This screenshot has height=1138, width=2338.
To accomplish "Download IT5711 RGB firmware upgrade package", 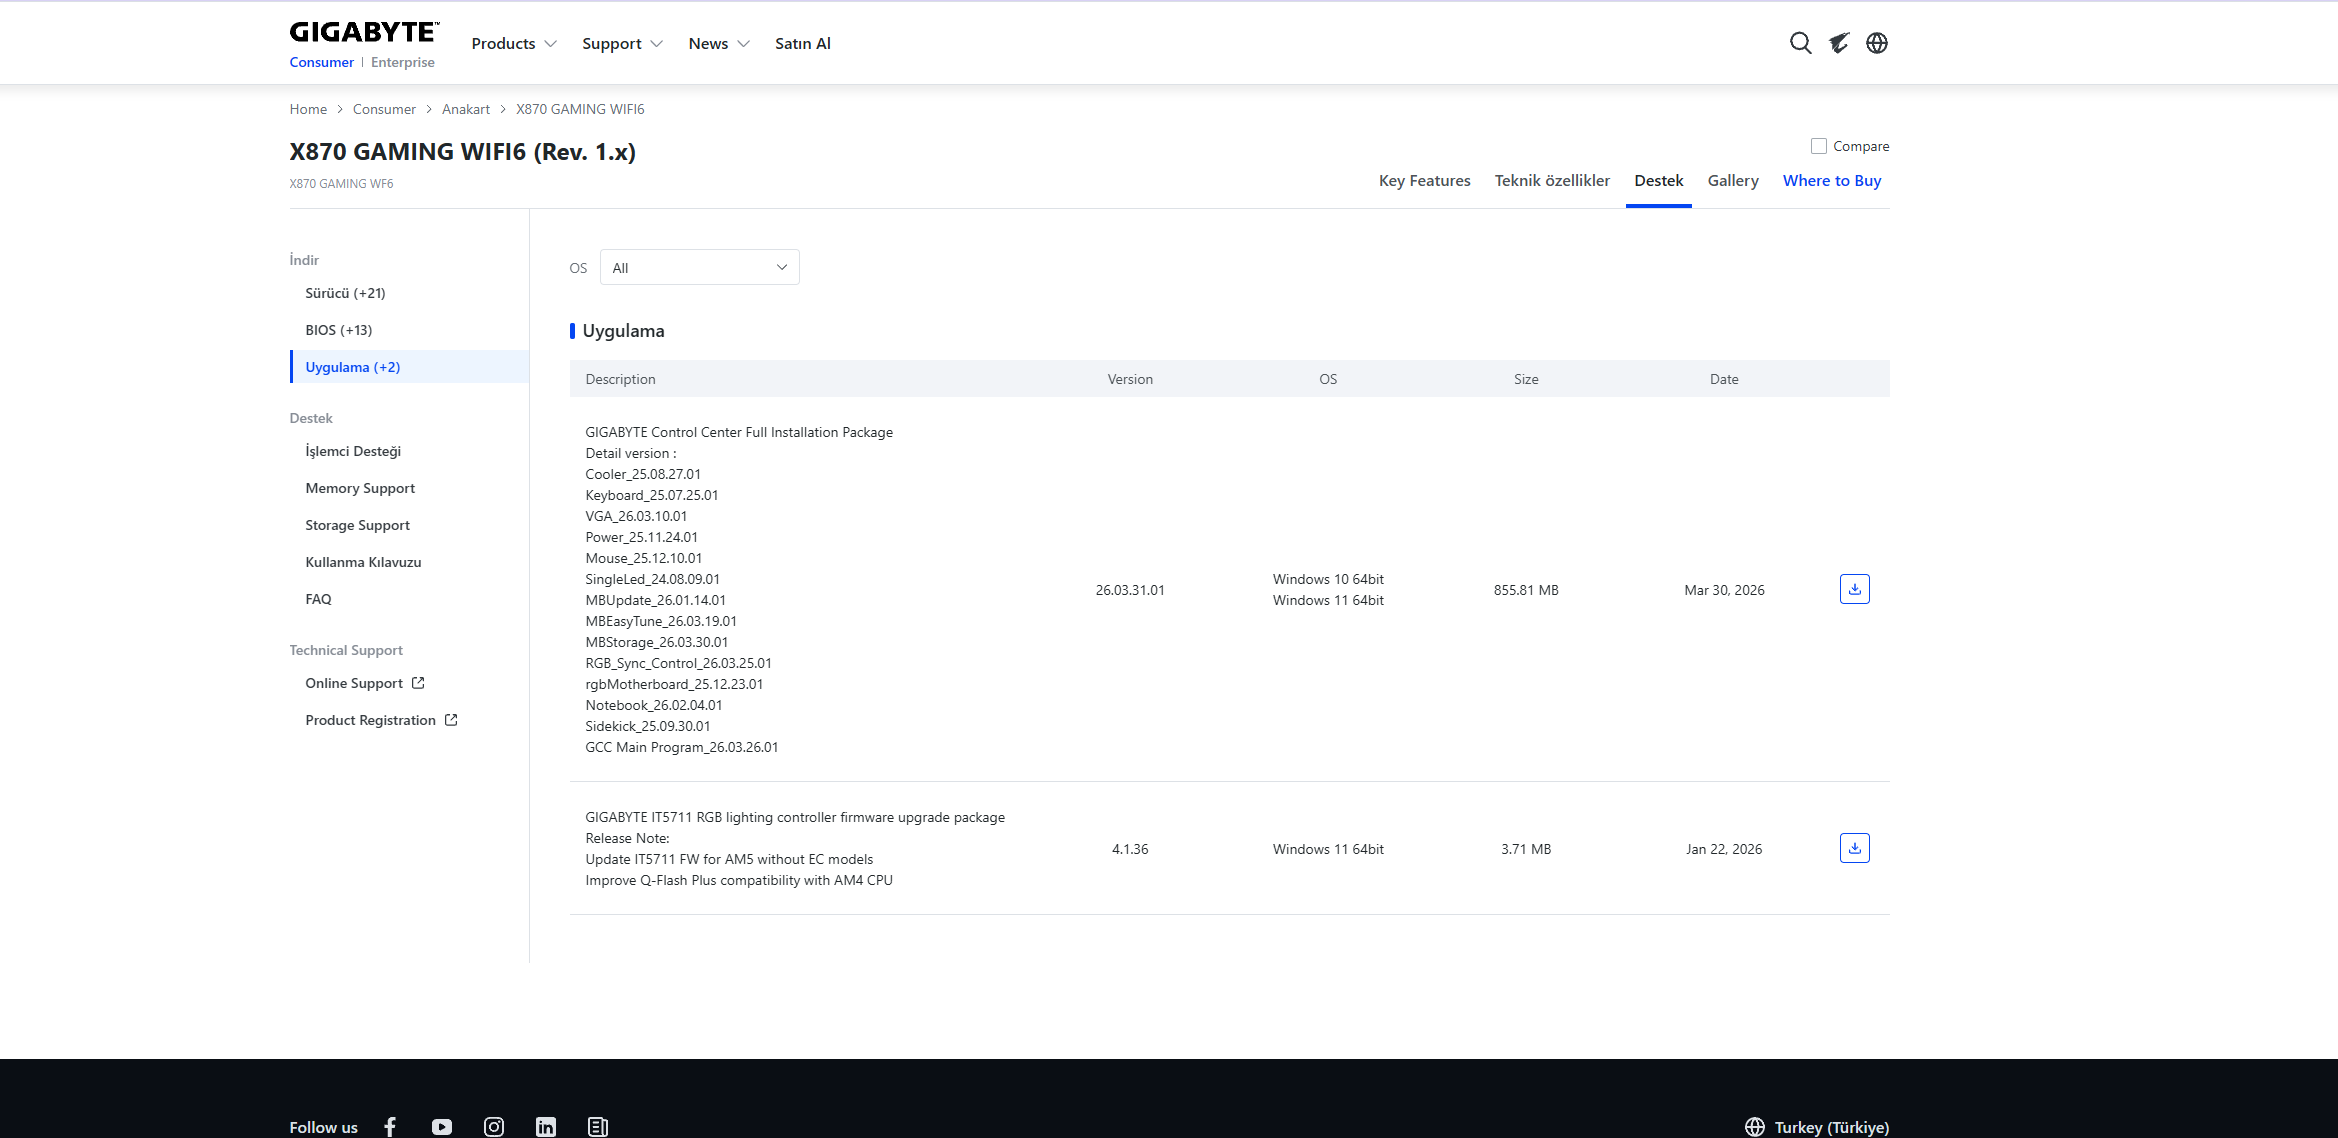I will pyautogui.click(x=1854, y=848).
